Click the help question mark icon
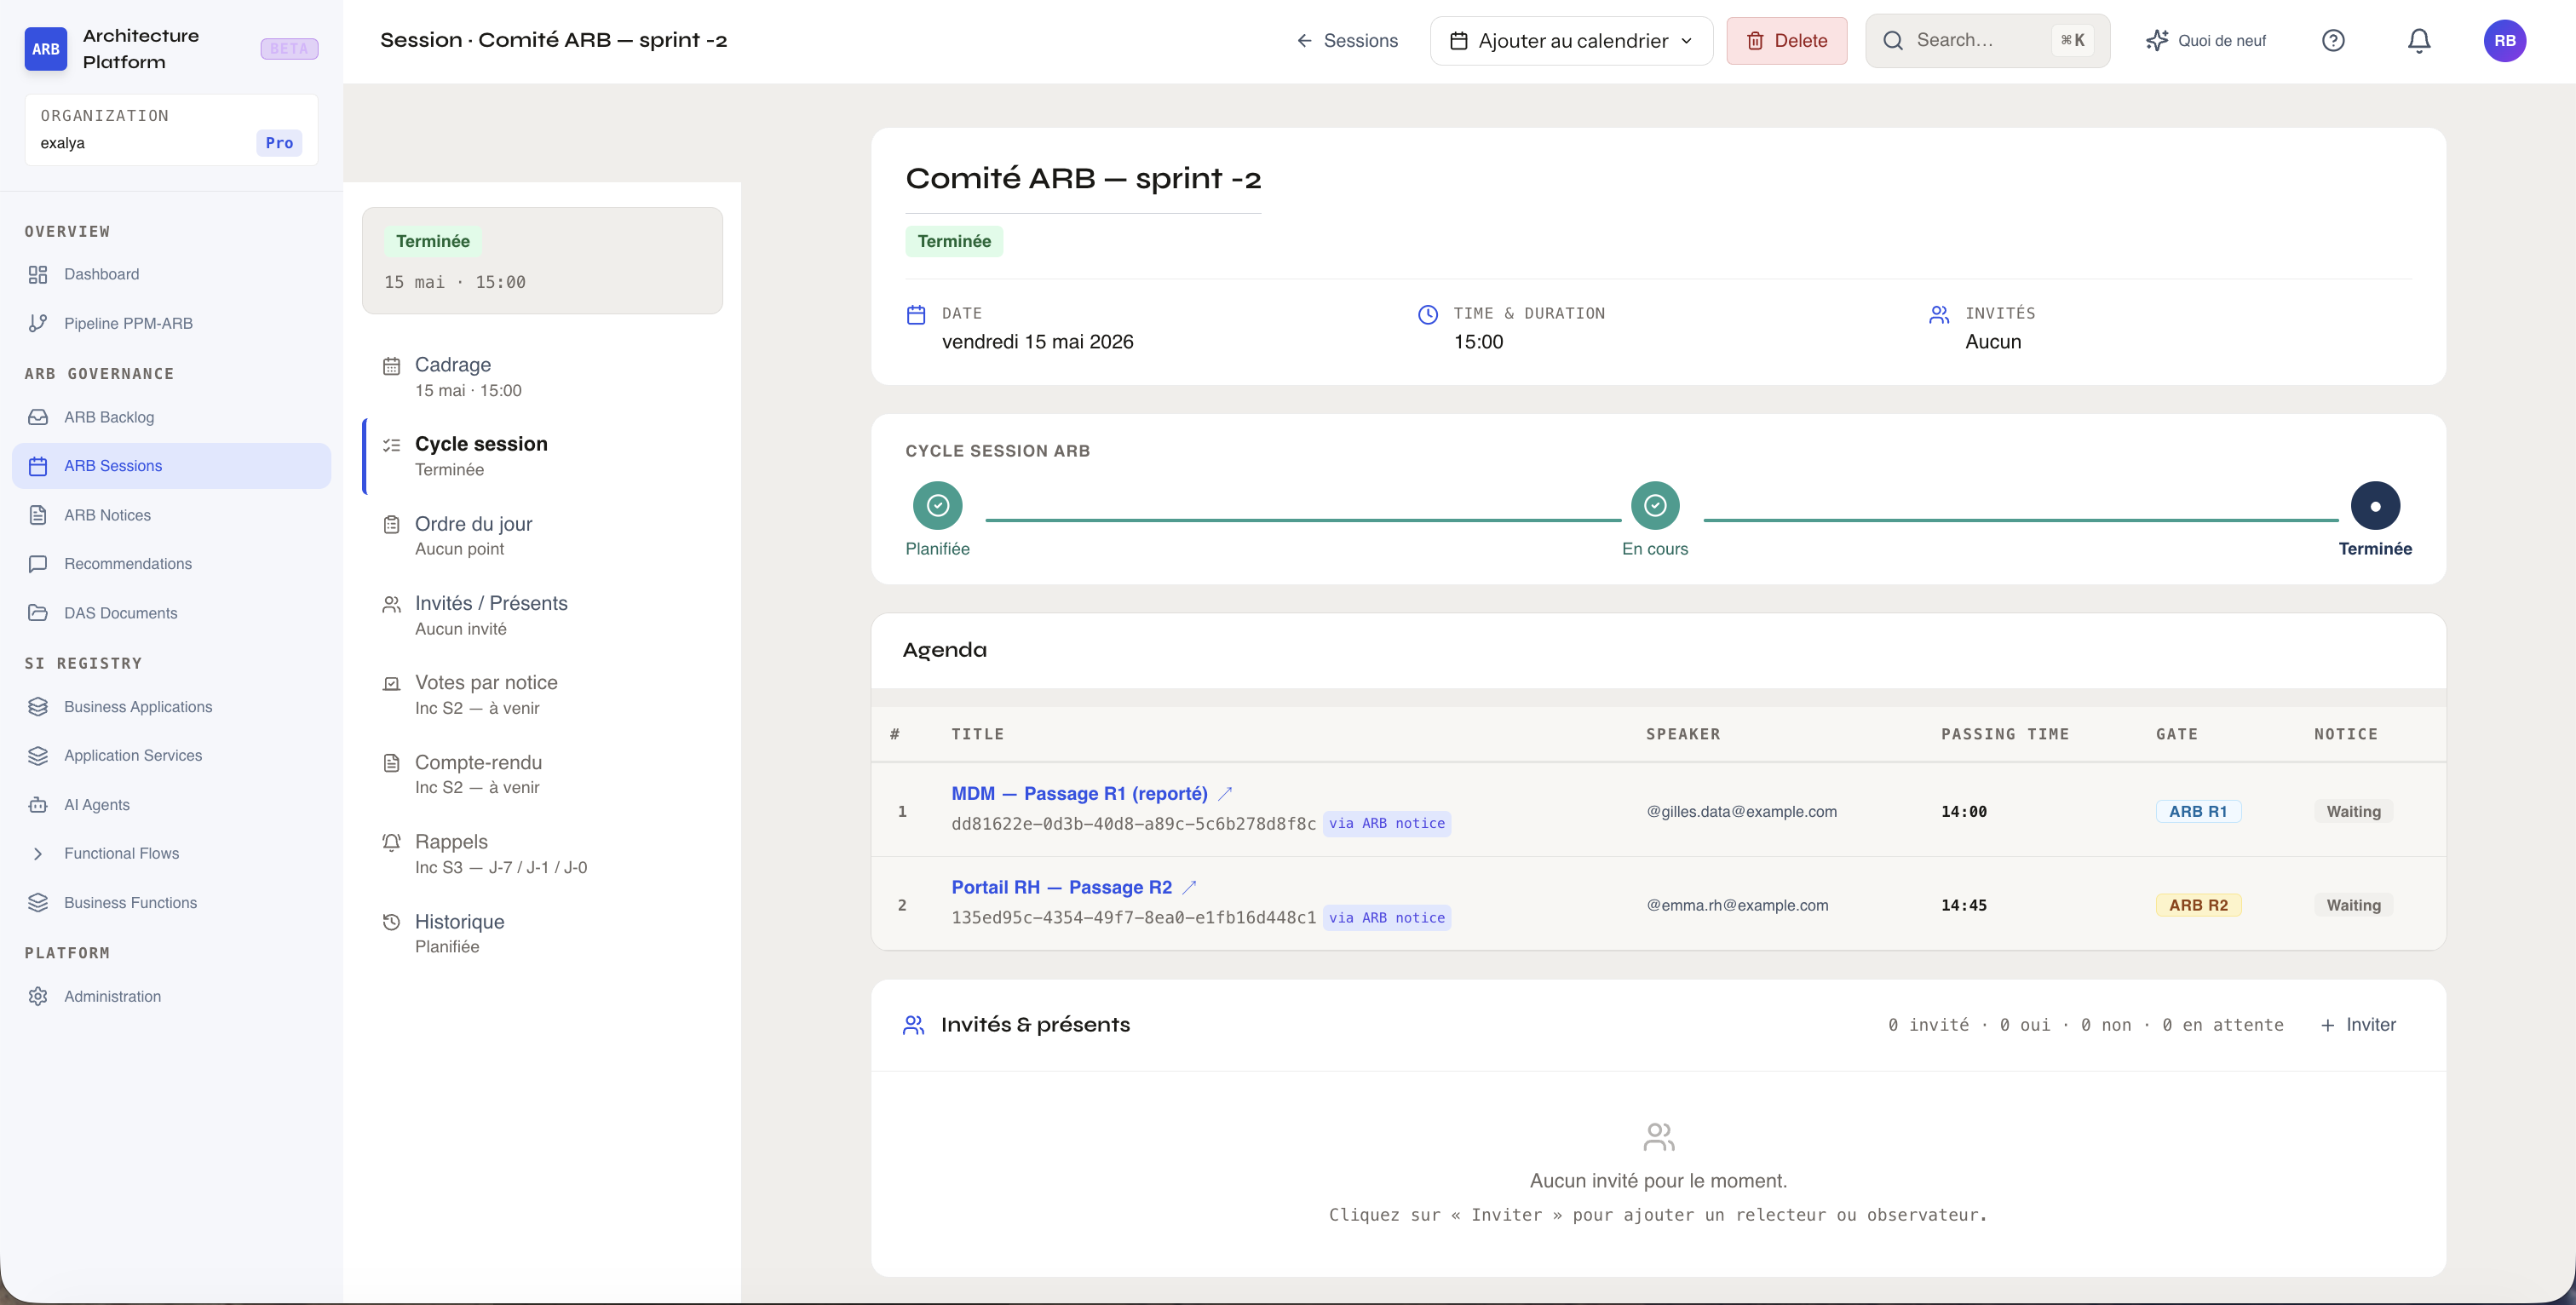Image resolution: width=2576 pixels, height=1305 pixels. (2333, 41)
